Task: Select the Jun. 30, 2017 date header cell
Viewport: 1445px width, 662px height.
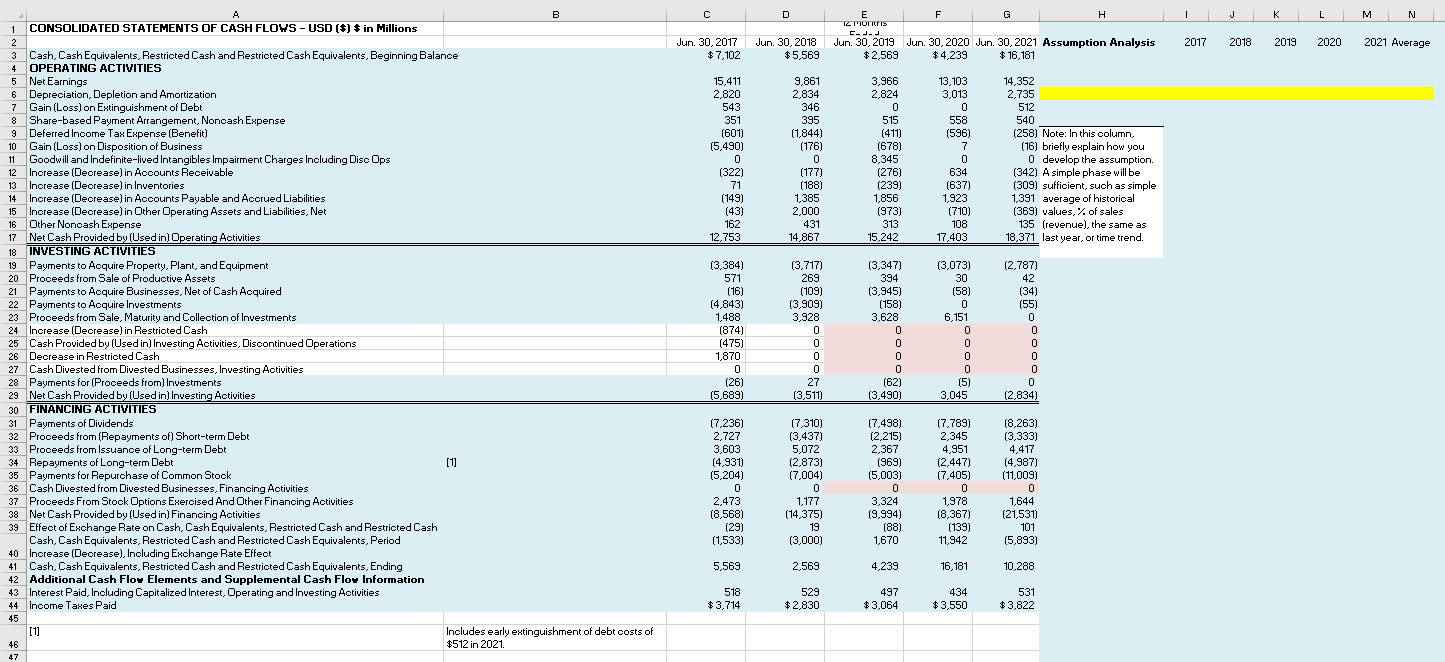Action: click(706, 43)
